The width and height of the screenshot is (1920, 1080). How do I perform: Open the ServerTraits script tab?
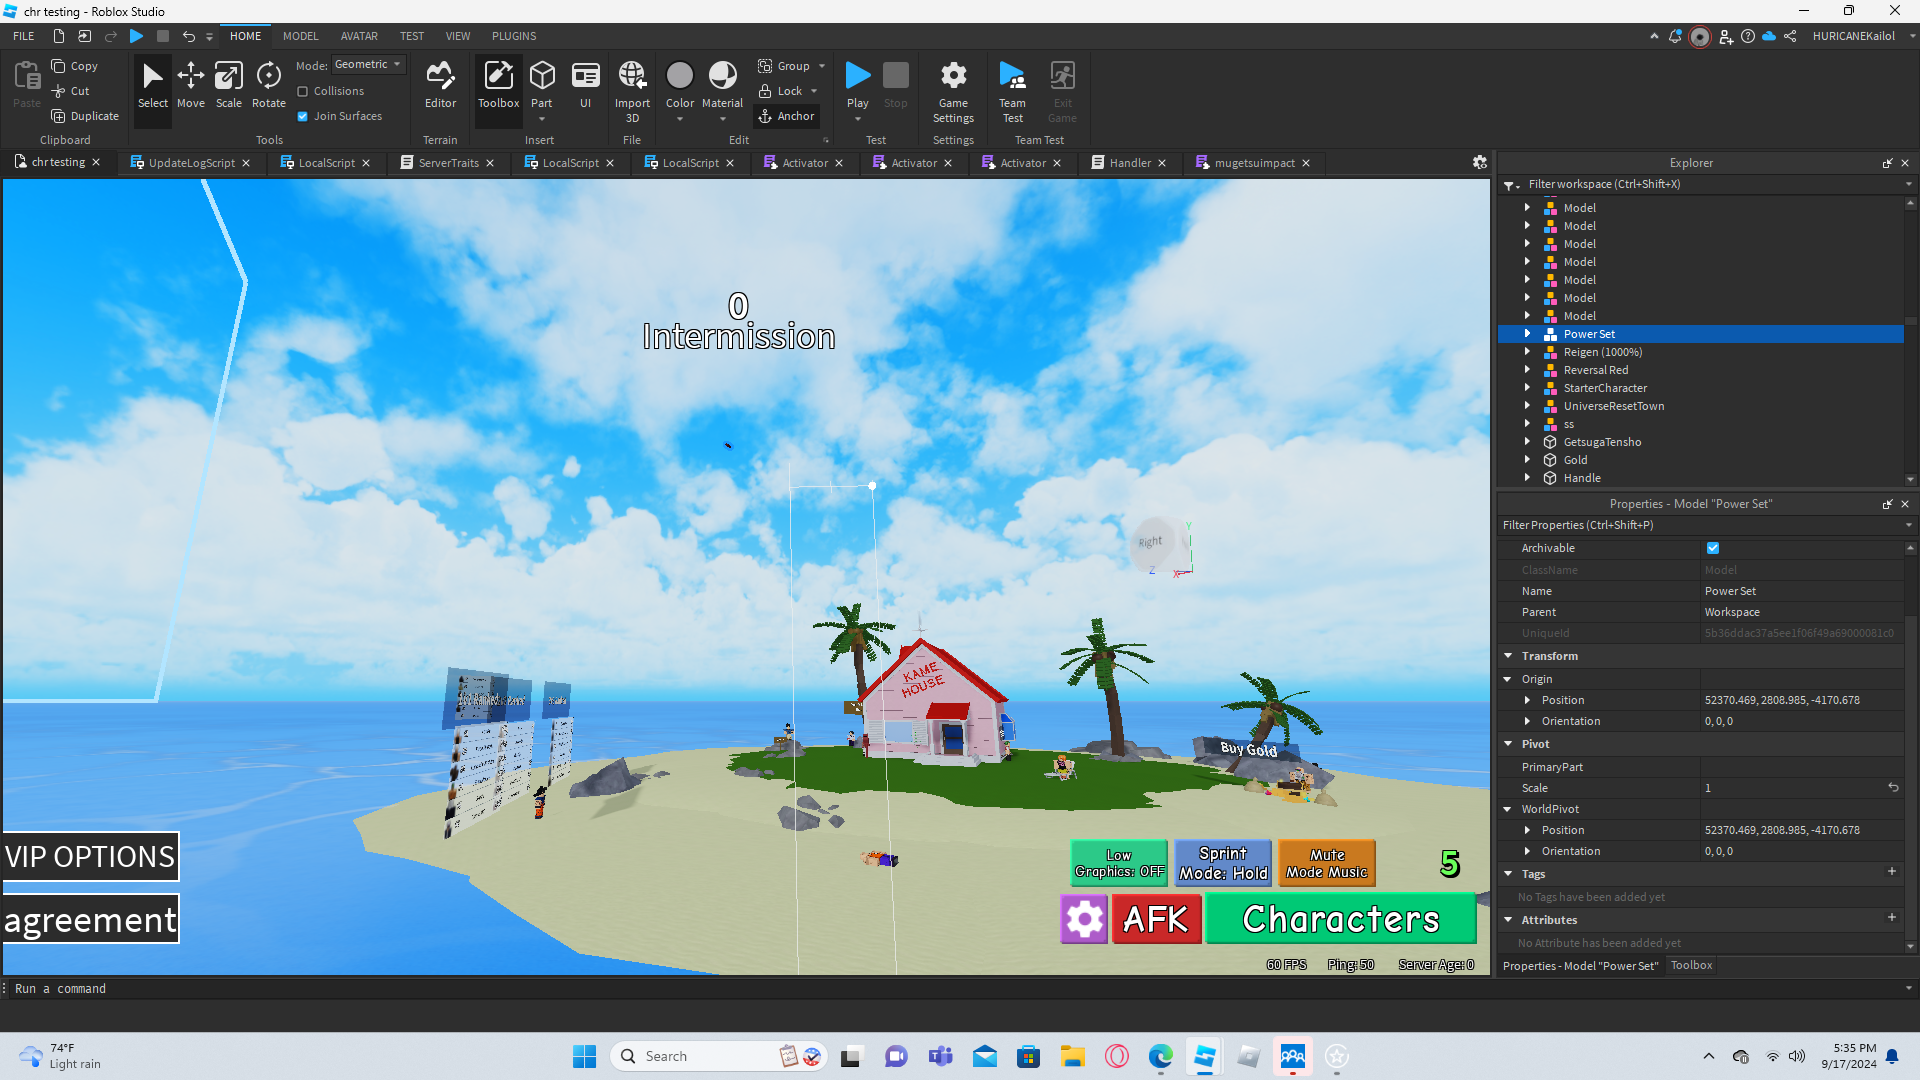pyautogui.click(x=448, y=163)
